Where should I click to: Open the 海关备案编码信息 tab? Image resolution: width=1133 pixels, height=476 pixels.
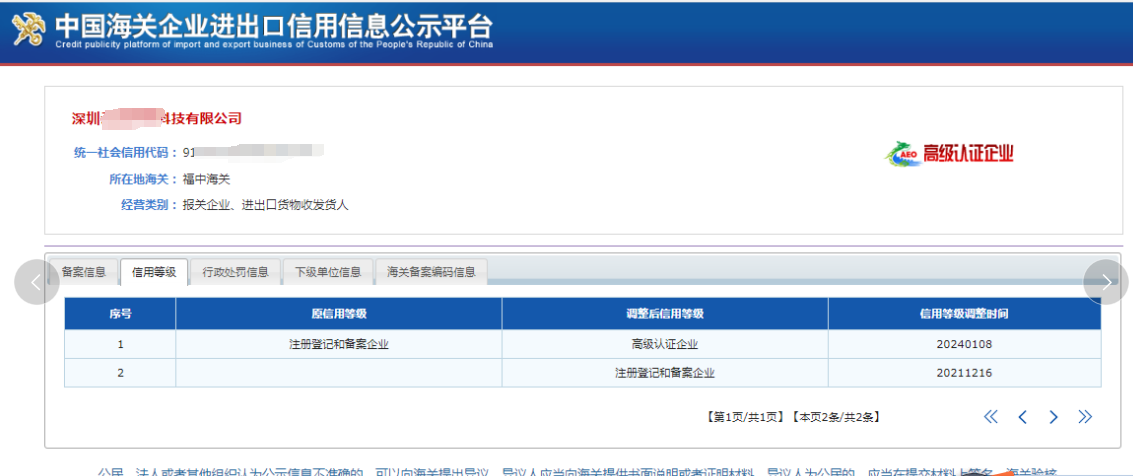[431, 272]
